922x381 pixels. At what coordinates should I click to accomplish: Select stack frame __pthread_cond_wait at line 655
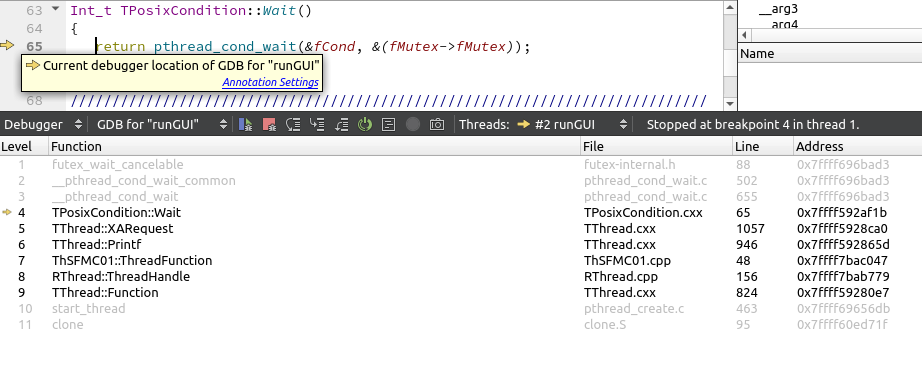point(115,196)
